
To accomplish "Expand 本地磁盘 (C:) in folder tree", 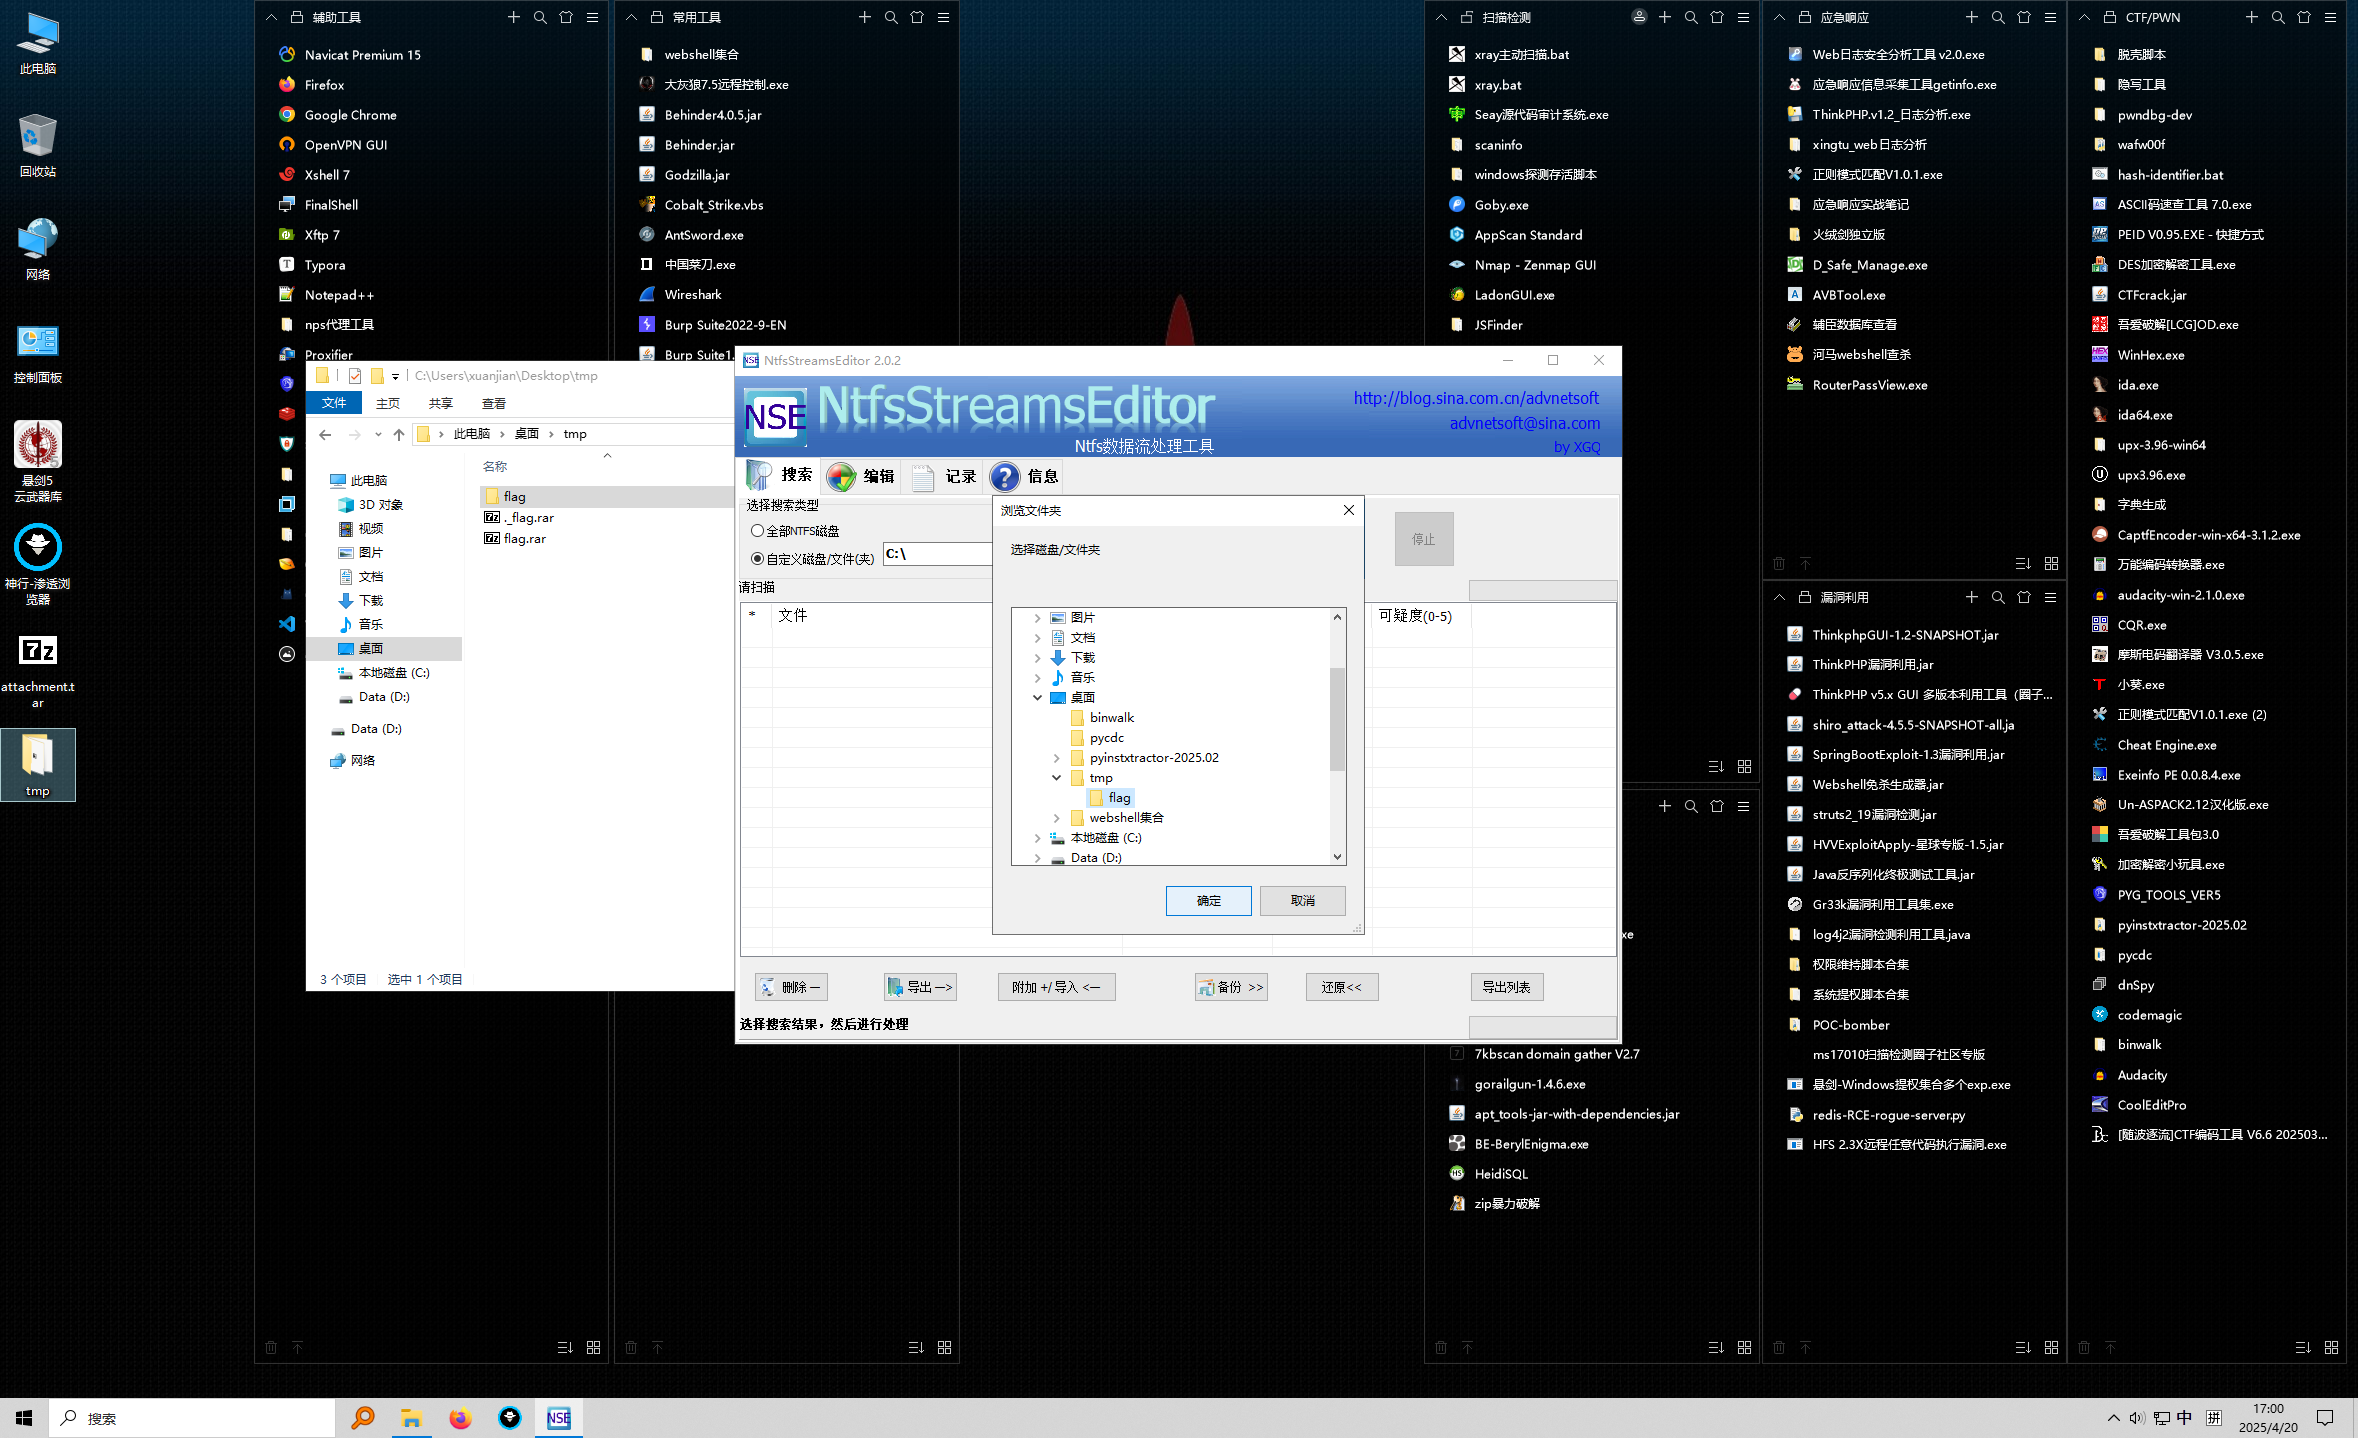I will 1037,838.
